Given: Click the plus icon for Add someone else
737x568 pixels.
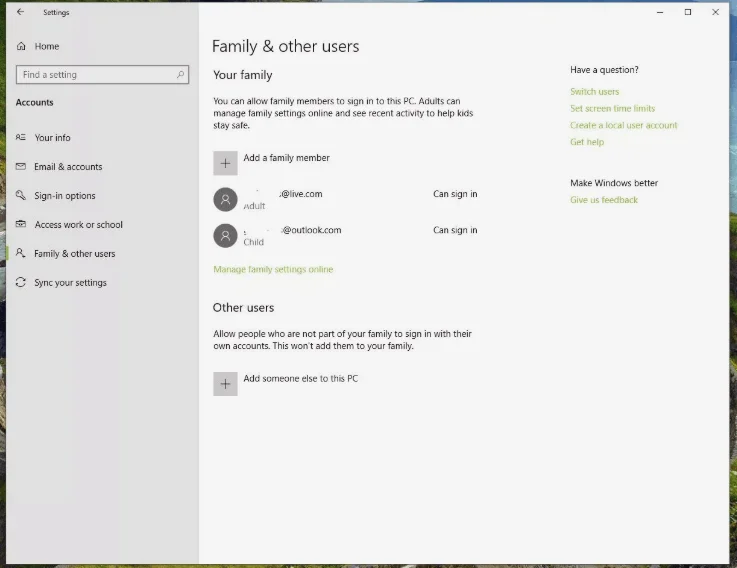Looking at the screenshot, I should tap(225, 384).
